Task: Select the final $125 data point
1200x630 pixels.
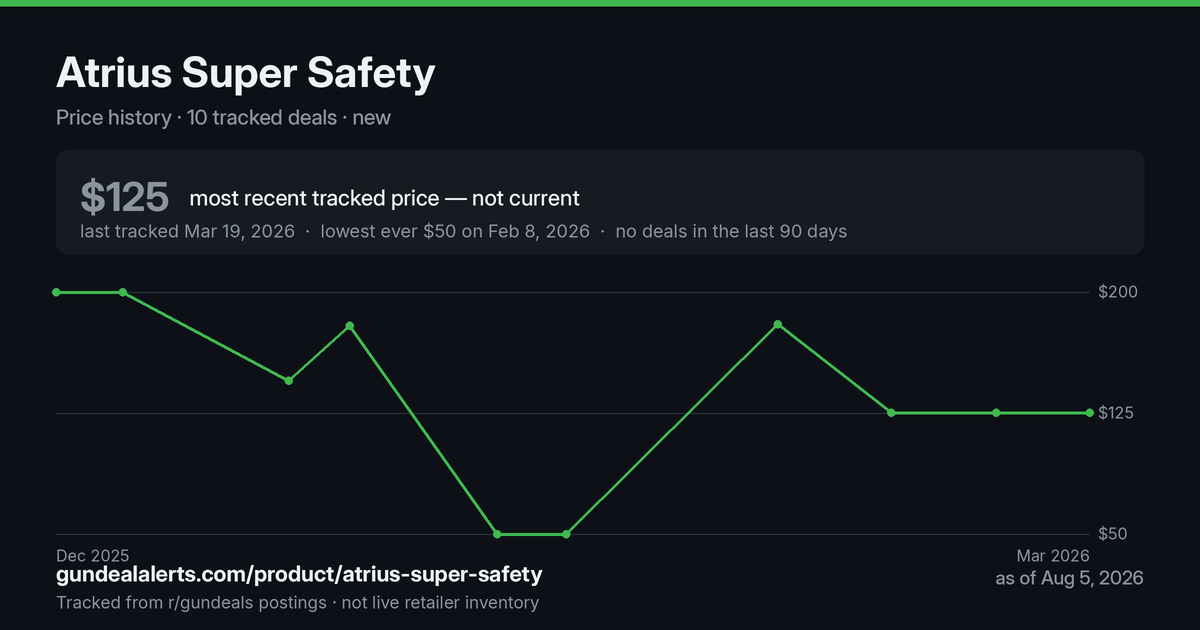Action: click(x=1090, y=413)
